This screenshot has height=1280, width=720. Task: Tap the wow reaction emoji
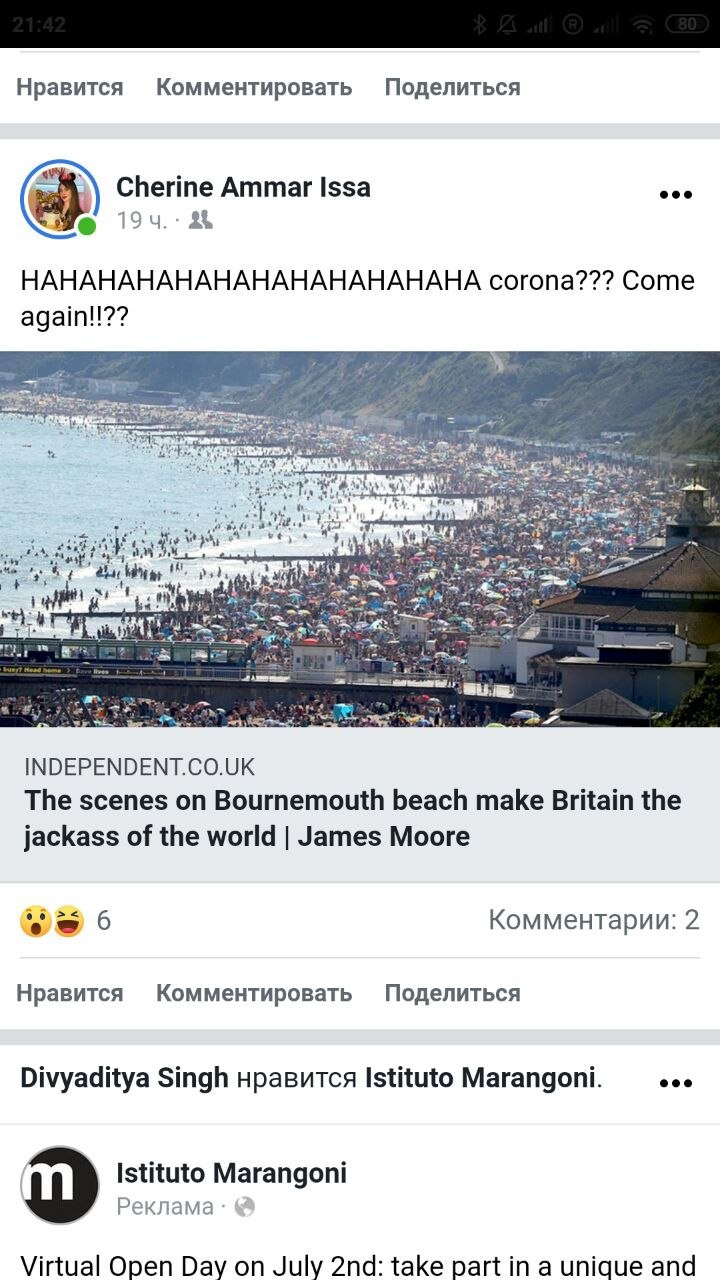pyautogui.click(x=36, y=920)
